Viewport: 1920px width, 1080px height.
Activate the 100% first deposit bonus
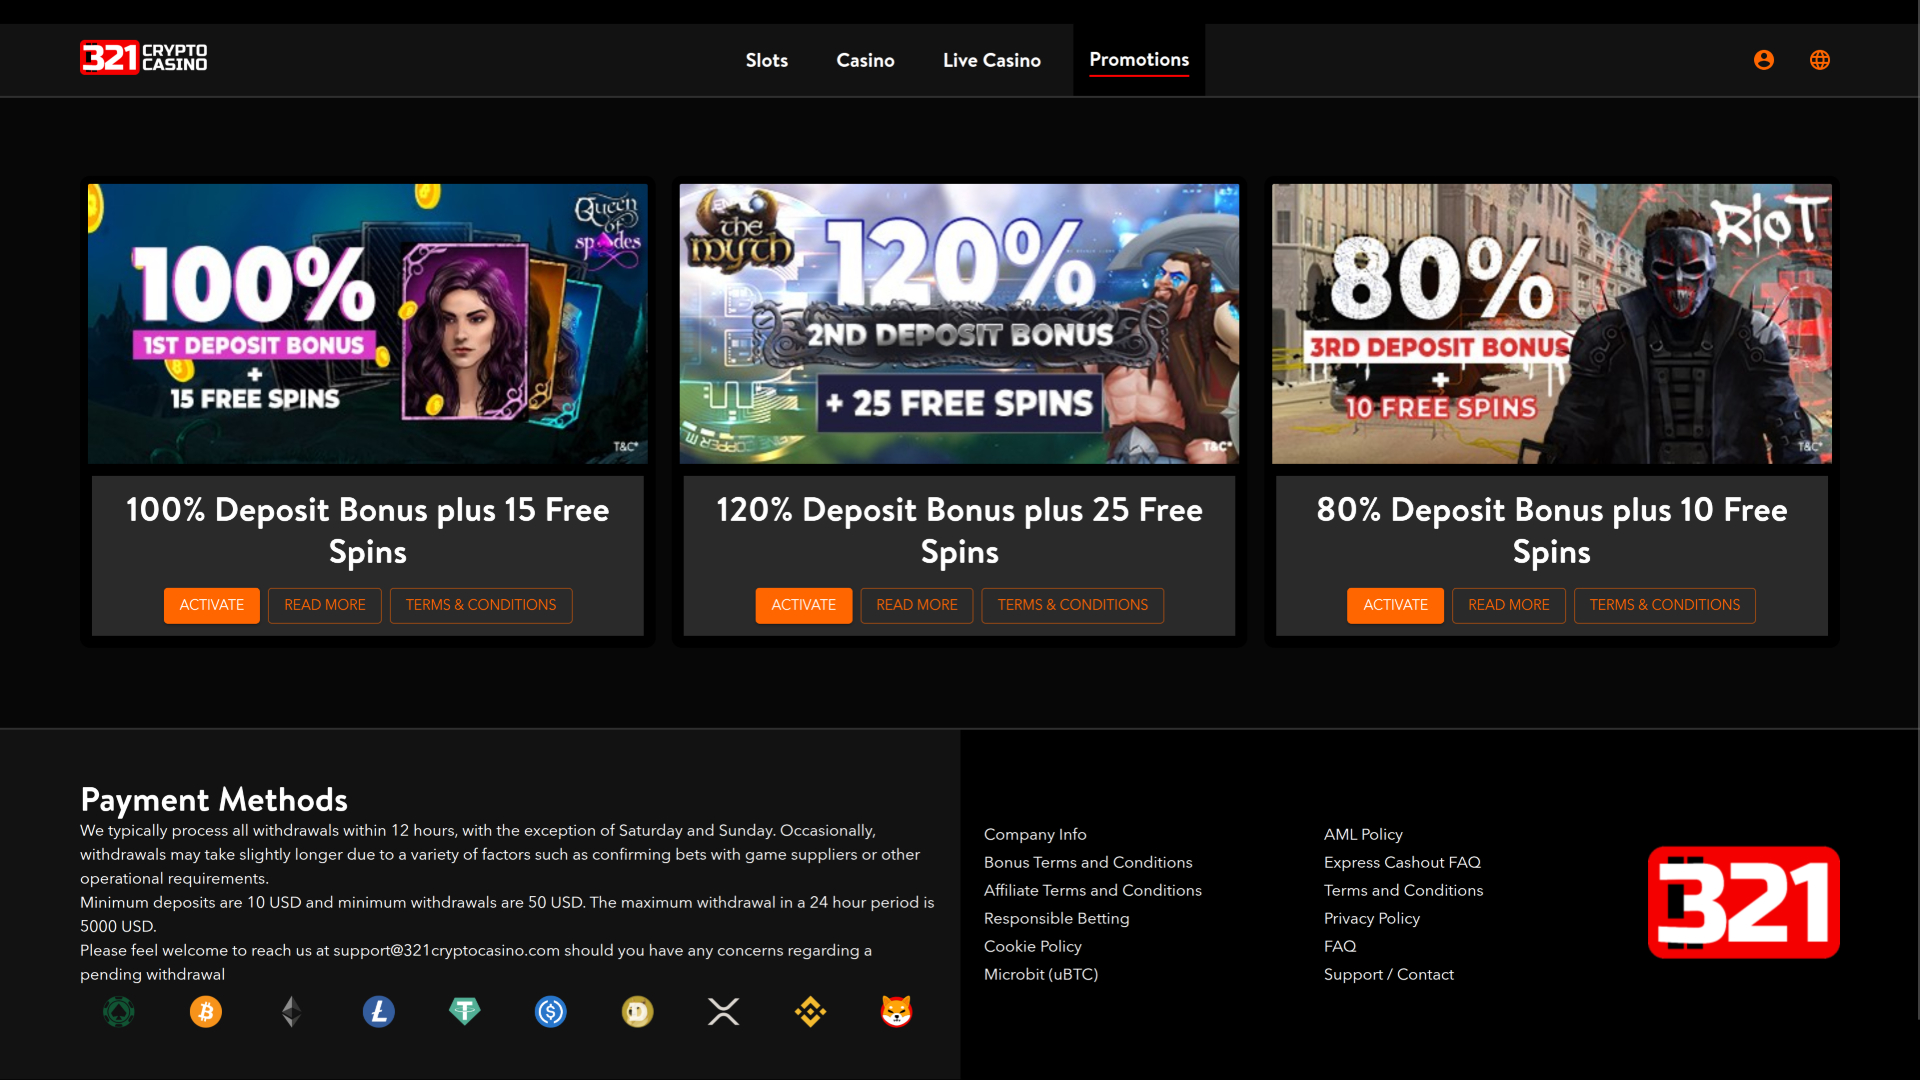tap(211, 605)
